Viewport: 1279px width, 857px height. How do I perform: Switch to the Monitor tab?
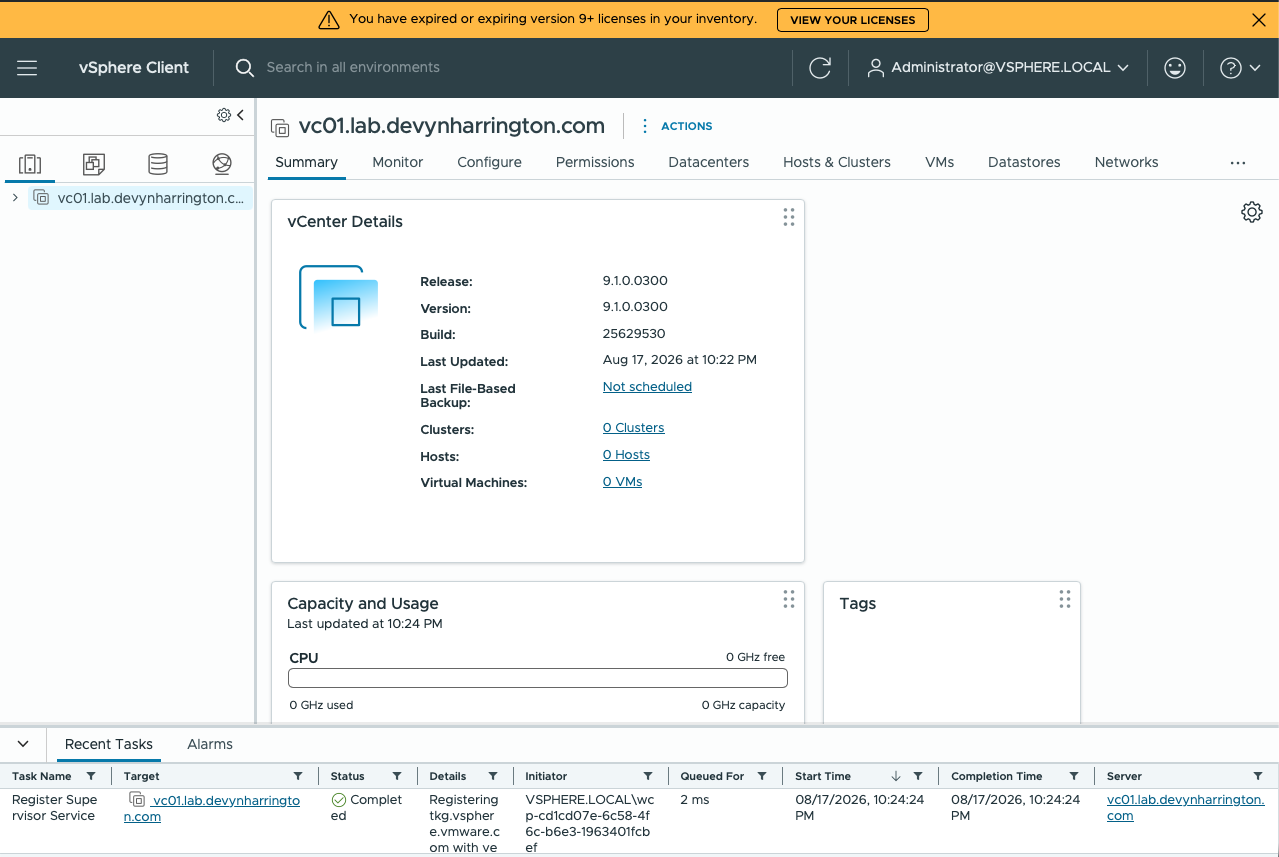(x=398, y=162)
